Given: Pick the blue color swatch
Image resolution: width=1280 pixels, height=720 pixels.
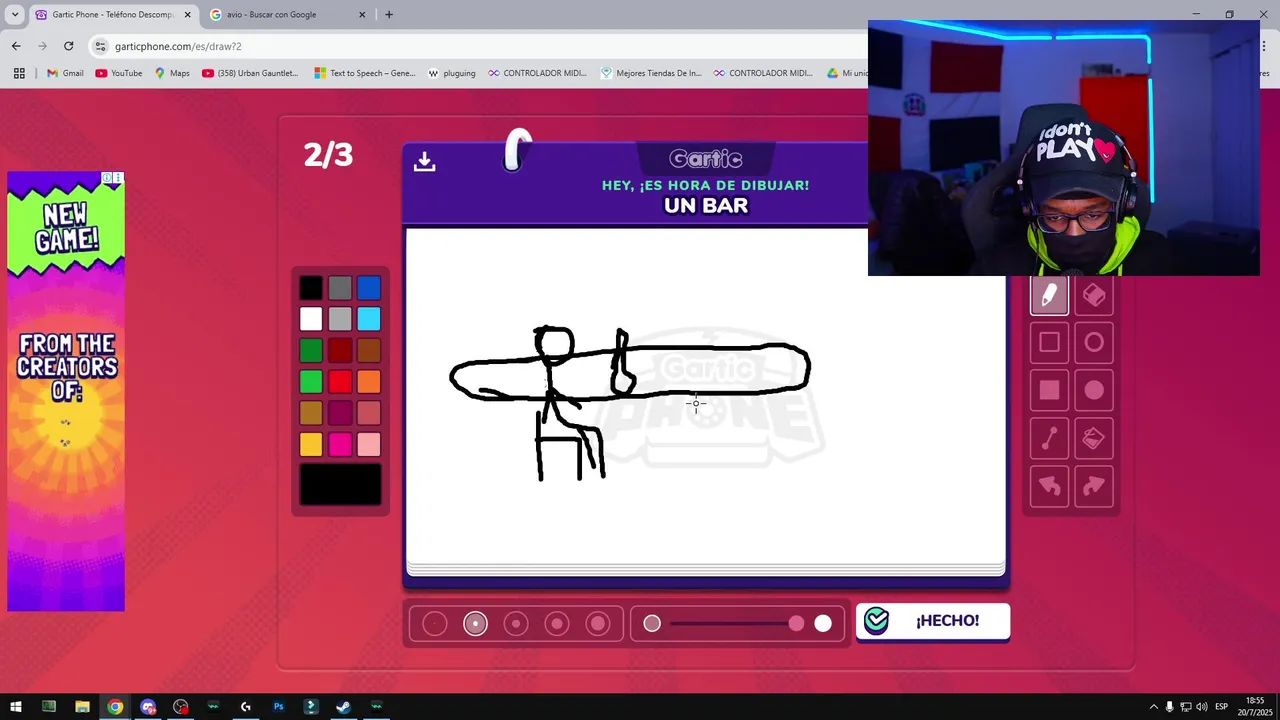Looking at the screenshot, I should point(369,288).
